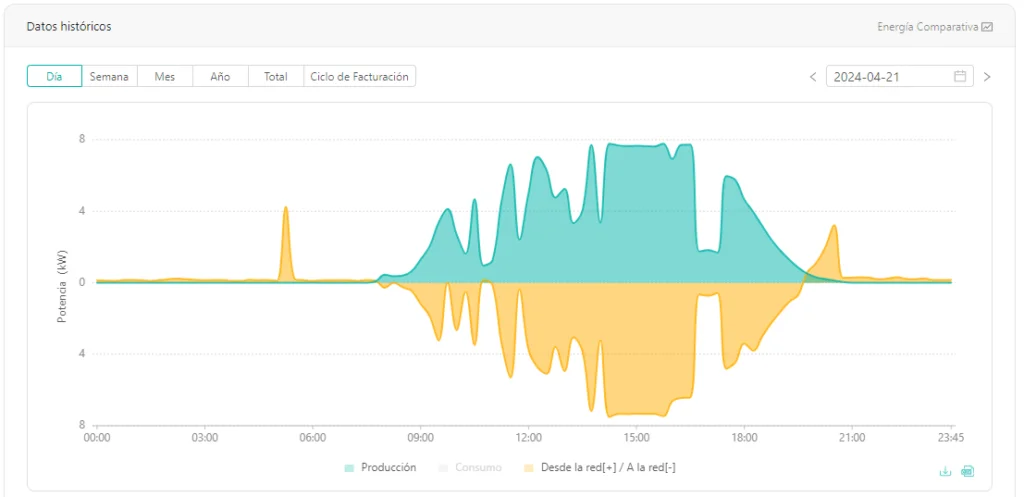The width and height of the screenshot is (1024, 497).
Task: Click the 21:00 time axis label
Action: tap(852, 438)
